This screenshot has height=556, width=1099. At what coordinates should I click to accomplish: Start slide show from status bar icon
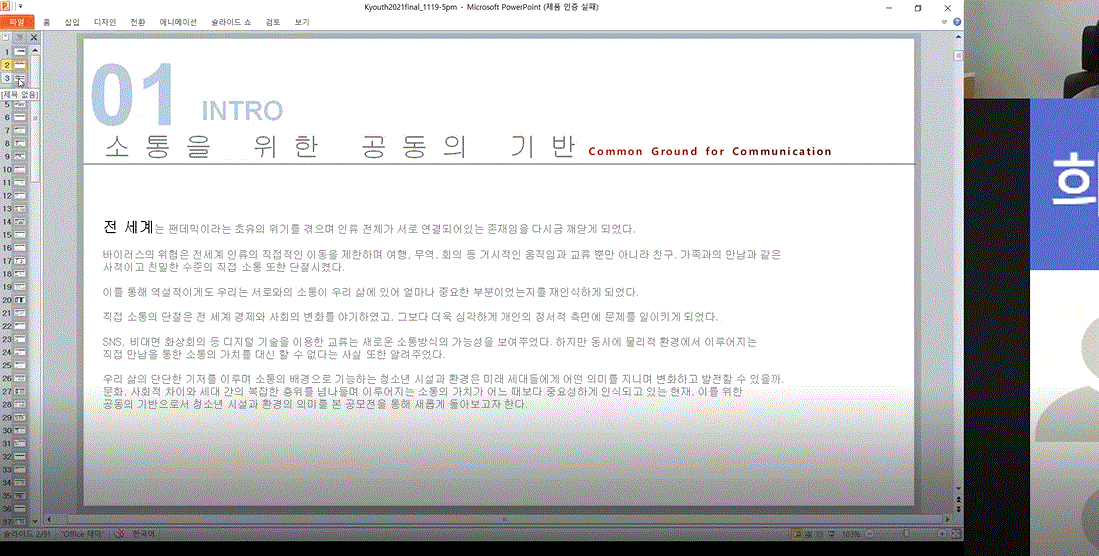(x=832, y=534)
